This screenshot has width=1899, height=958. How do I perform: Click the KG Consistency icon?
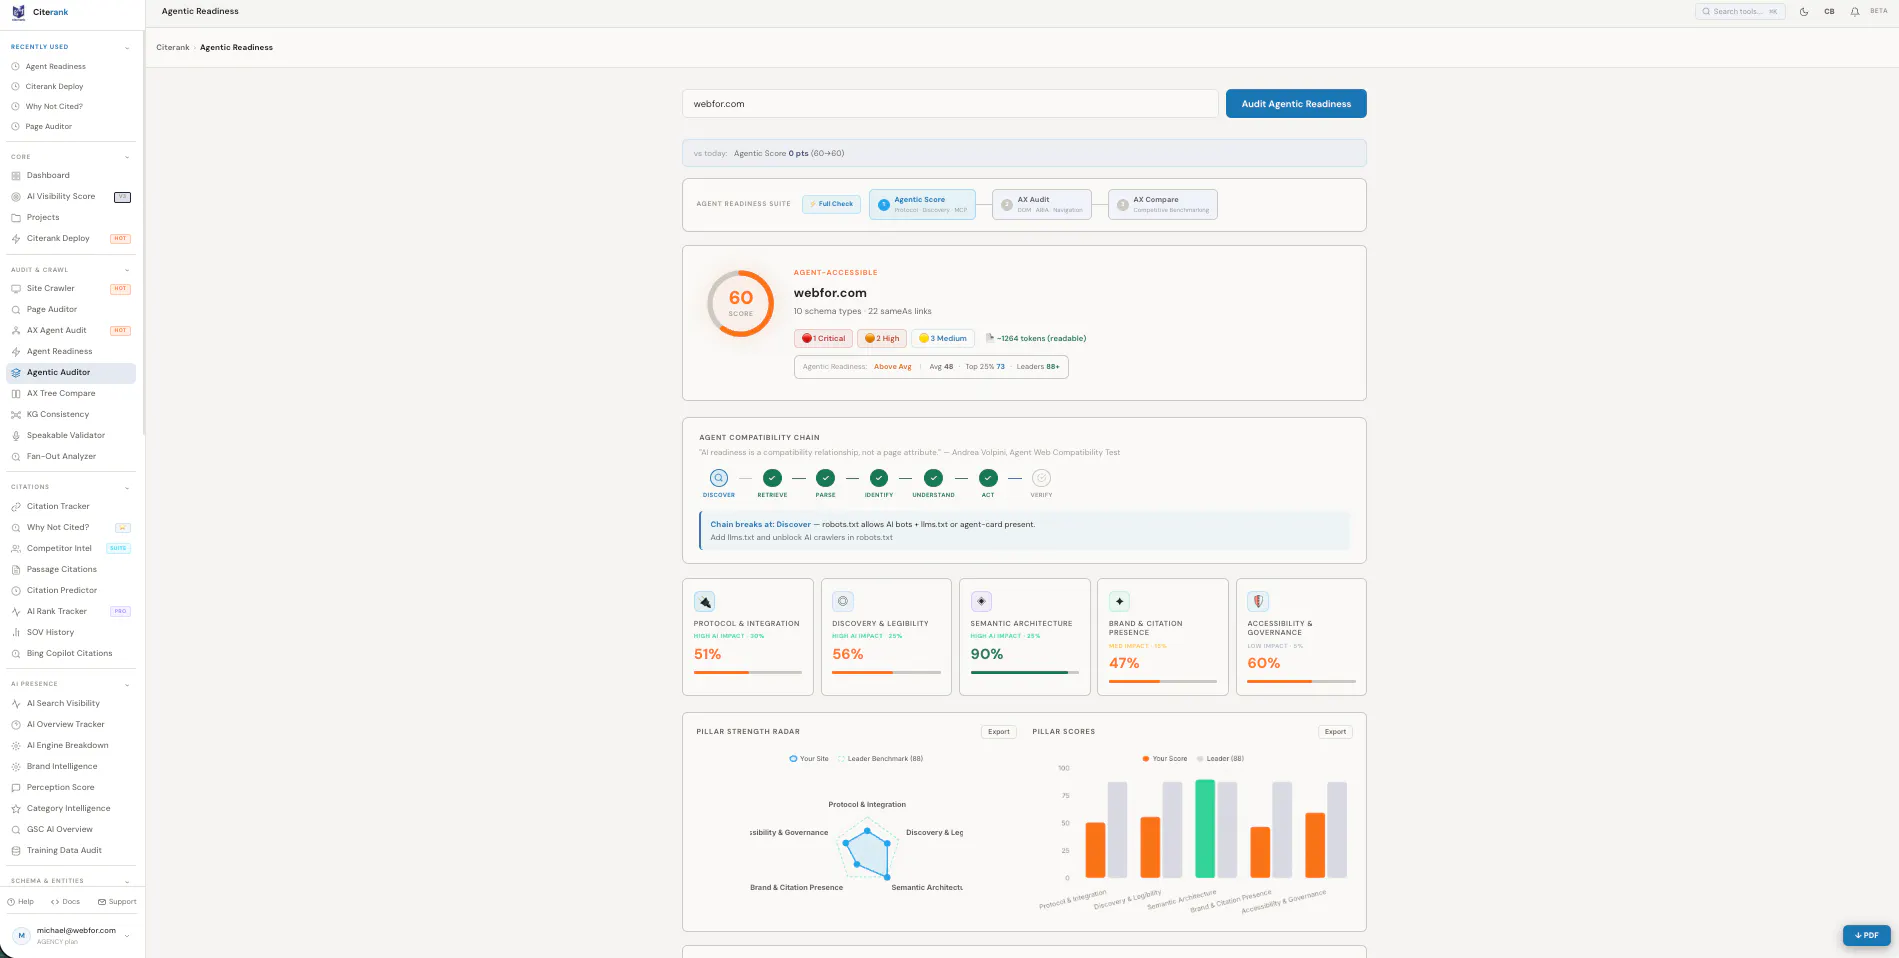click(x=16, y=415)
